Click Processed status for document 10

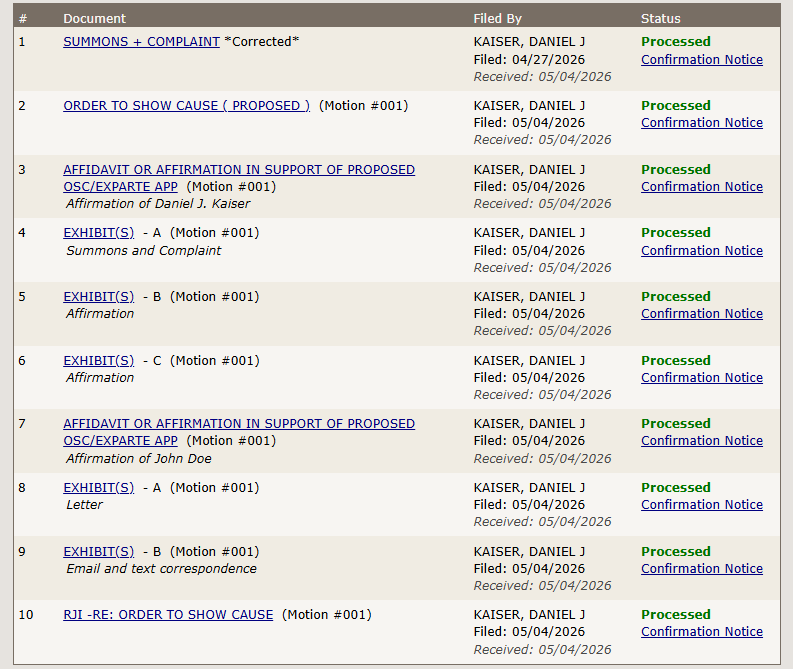tap(676, 614)
